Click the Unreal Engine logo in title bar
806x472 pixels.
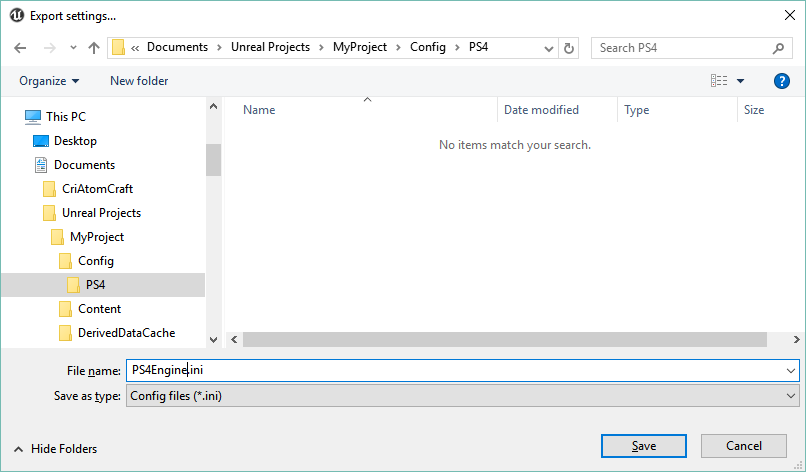click(x=17, y=15)
